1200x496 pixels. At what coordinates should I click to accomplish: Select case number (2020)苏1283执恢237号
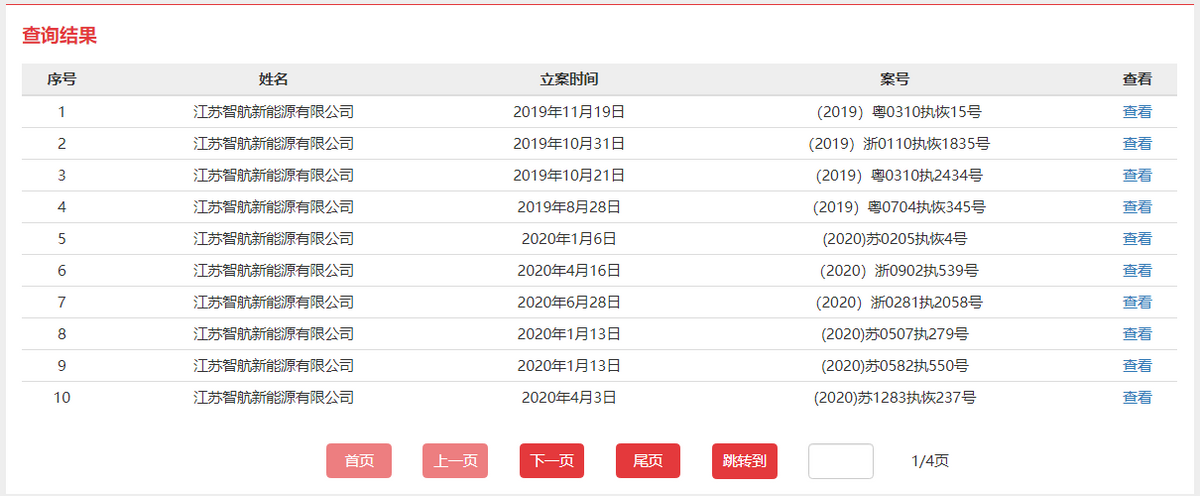[x=895, y=397]
